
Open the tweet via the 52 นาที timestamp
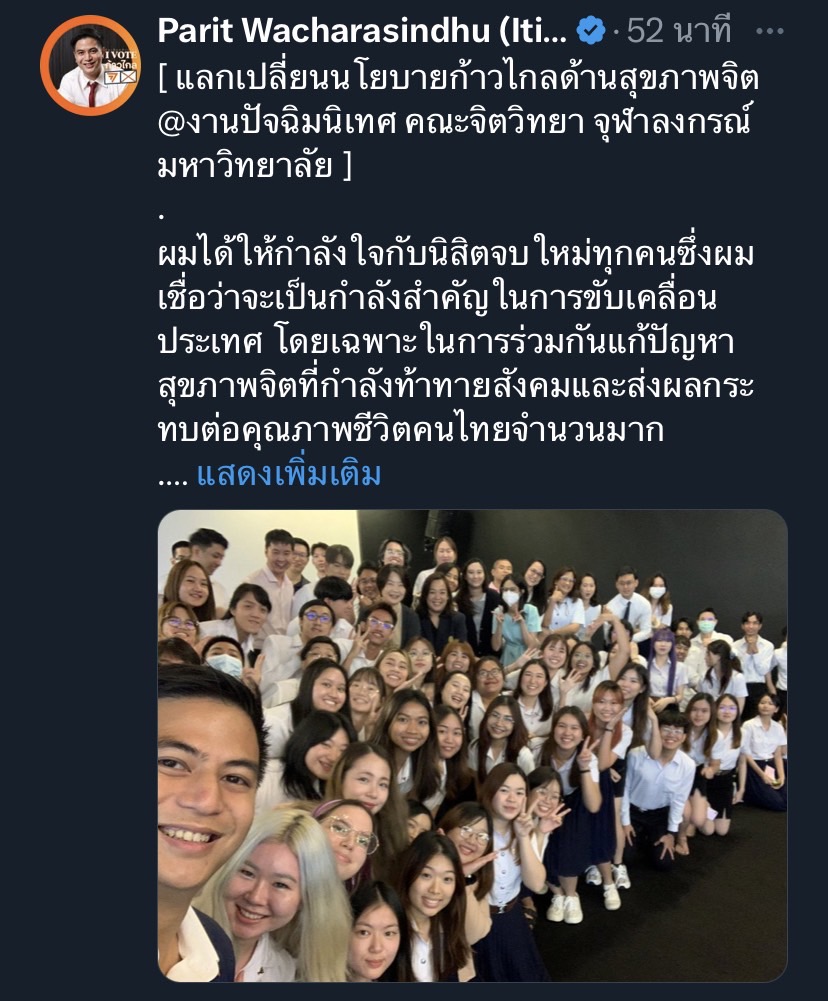[679, 31]
